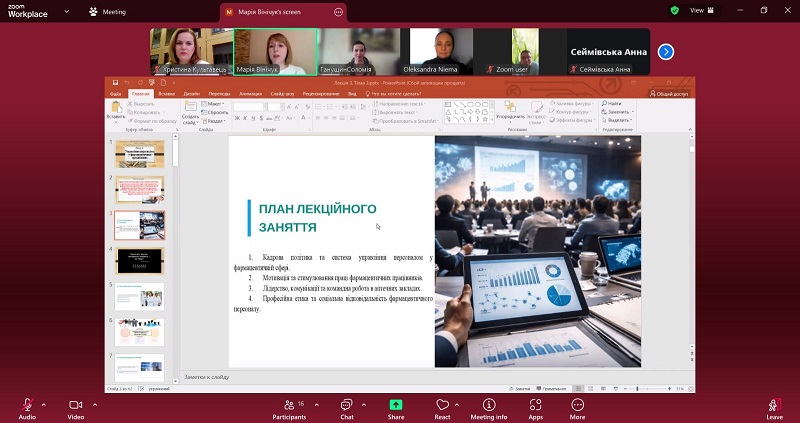Open the Chat panel
This screenshot has height=423, width=800.
pos(347,405)
